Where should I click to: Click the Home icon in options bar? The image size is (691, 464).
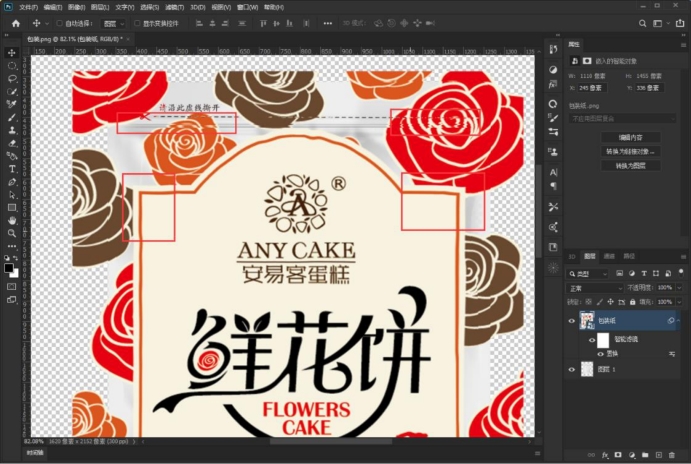(16, 23)
